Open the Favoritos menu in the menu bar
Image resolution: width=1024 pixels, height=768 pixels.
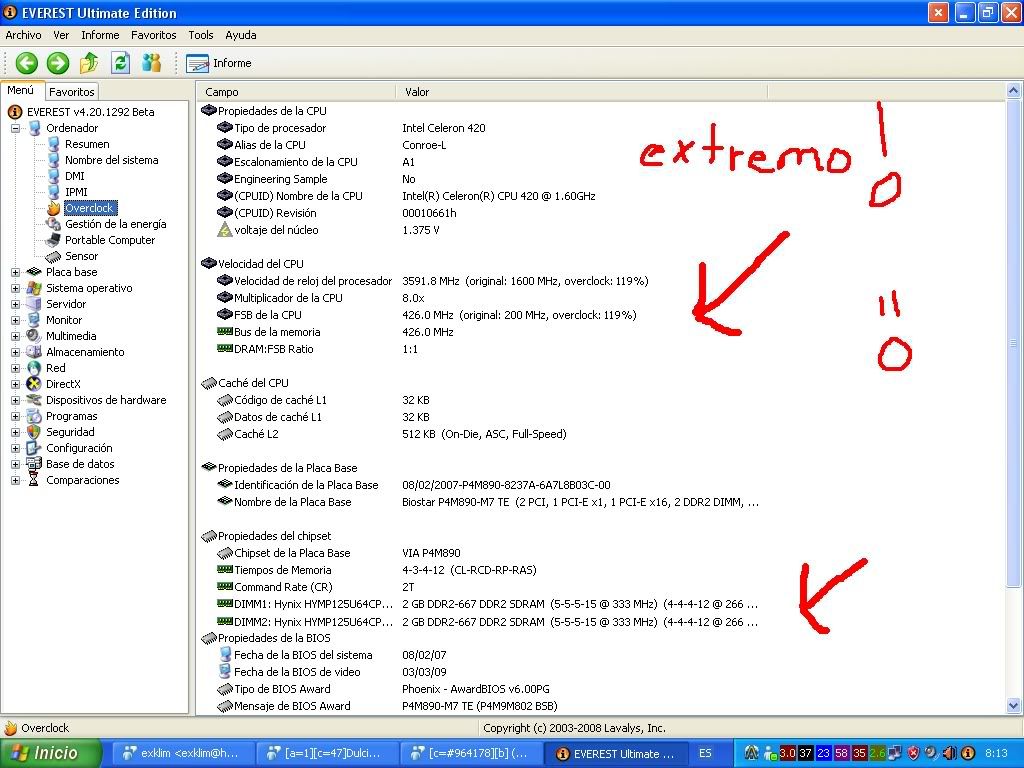(153, 35)
